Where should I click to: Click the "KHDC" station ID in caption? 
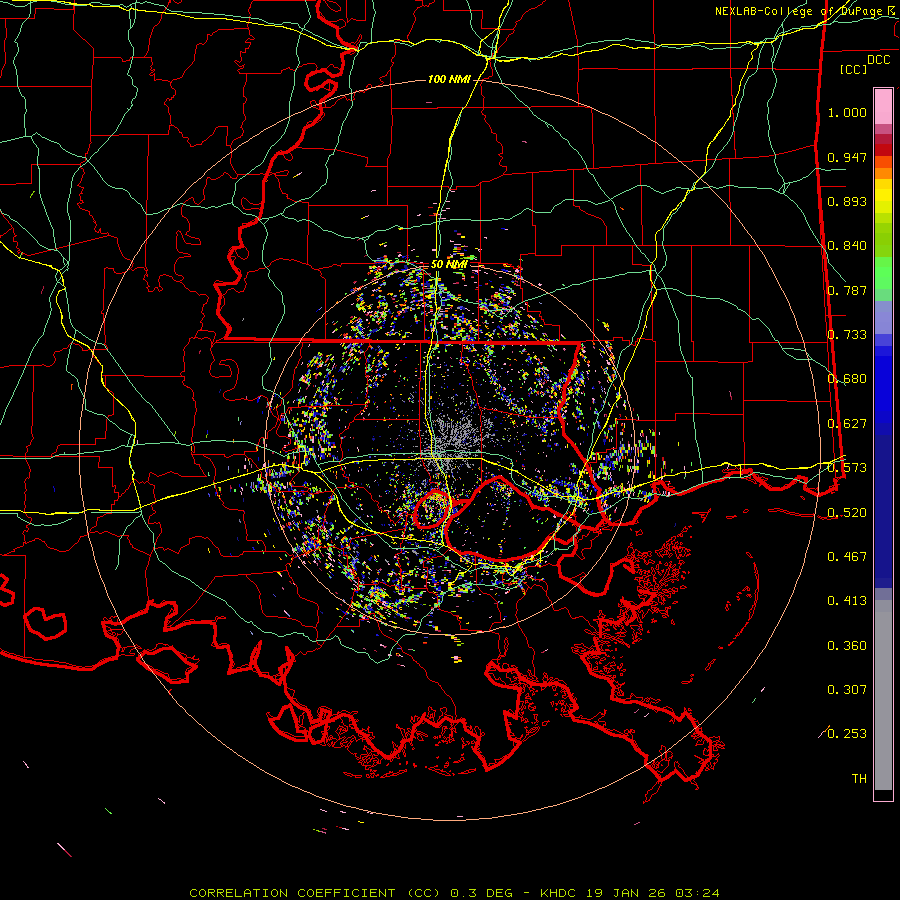tap(560, 893)
